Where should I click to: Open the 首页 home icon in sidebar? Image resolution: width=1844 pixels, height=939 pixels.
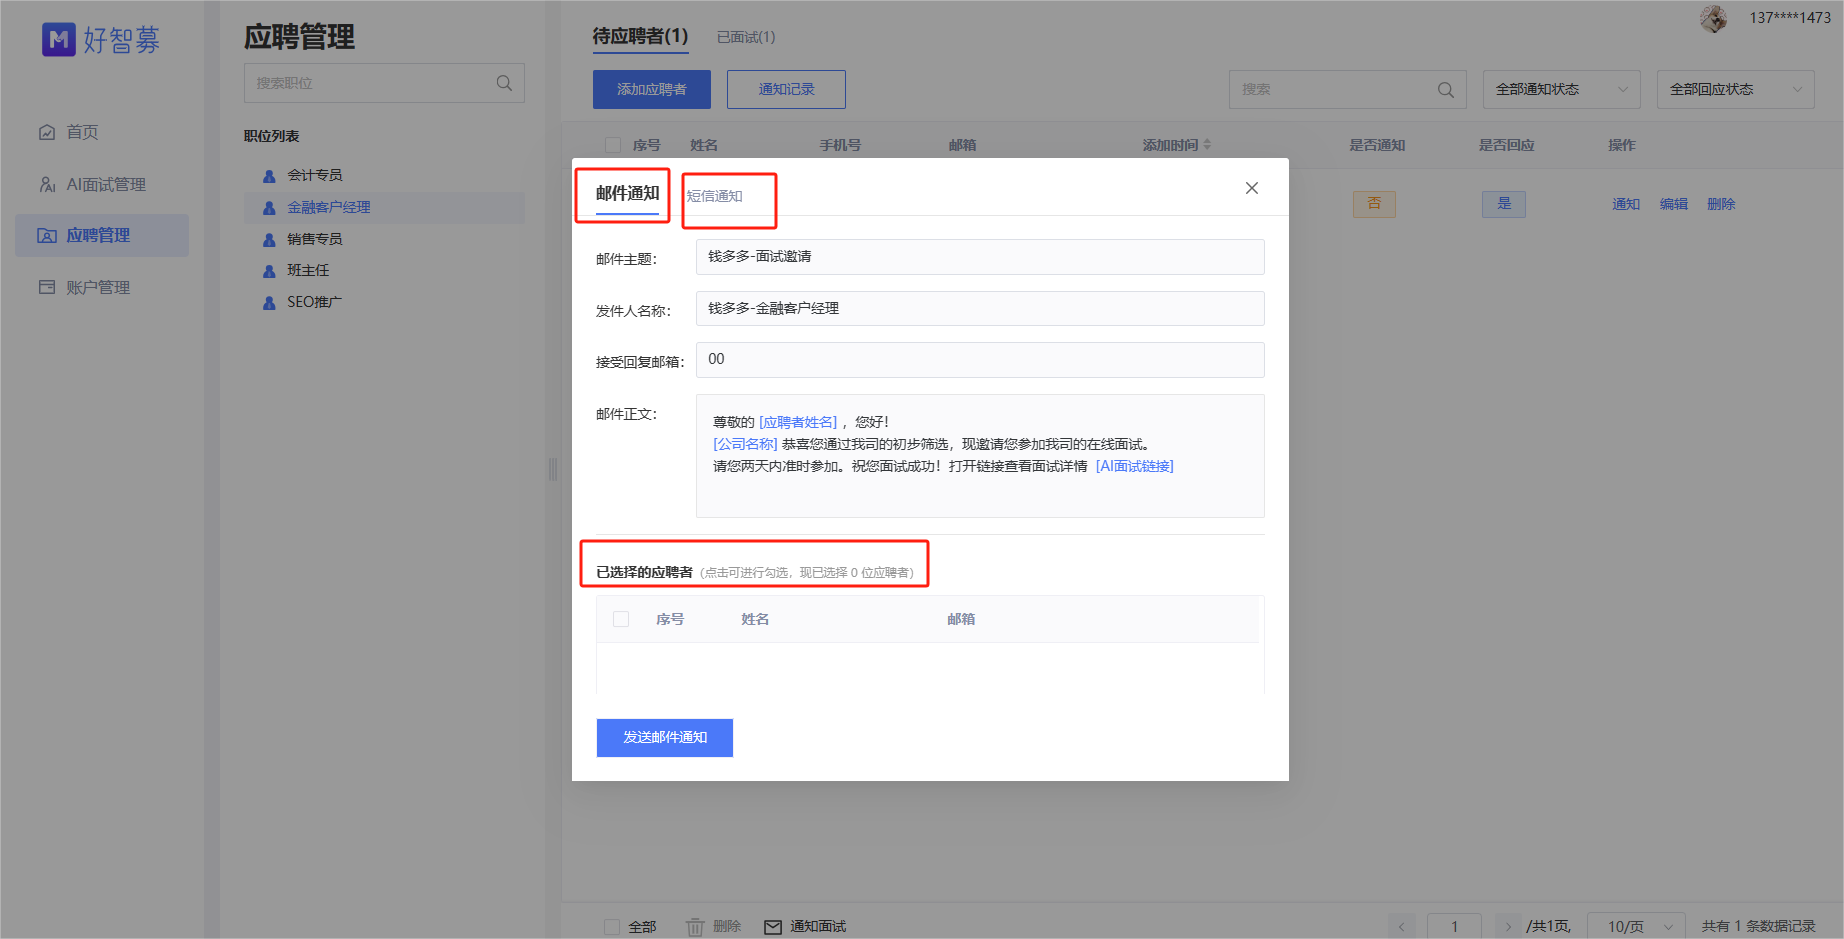point(46,131)
